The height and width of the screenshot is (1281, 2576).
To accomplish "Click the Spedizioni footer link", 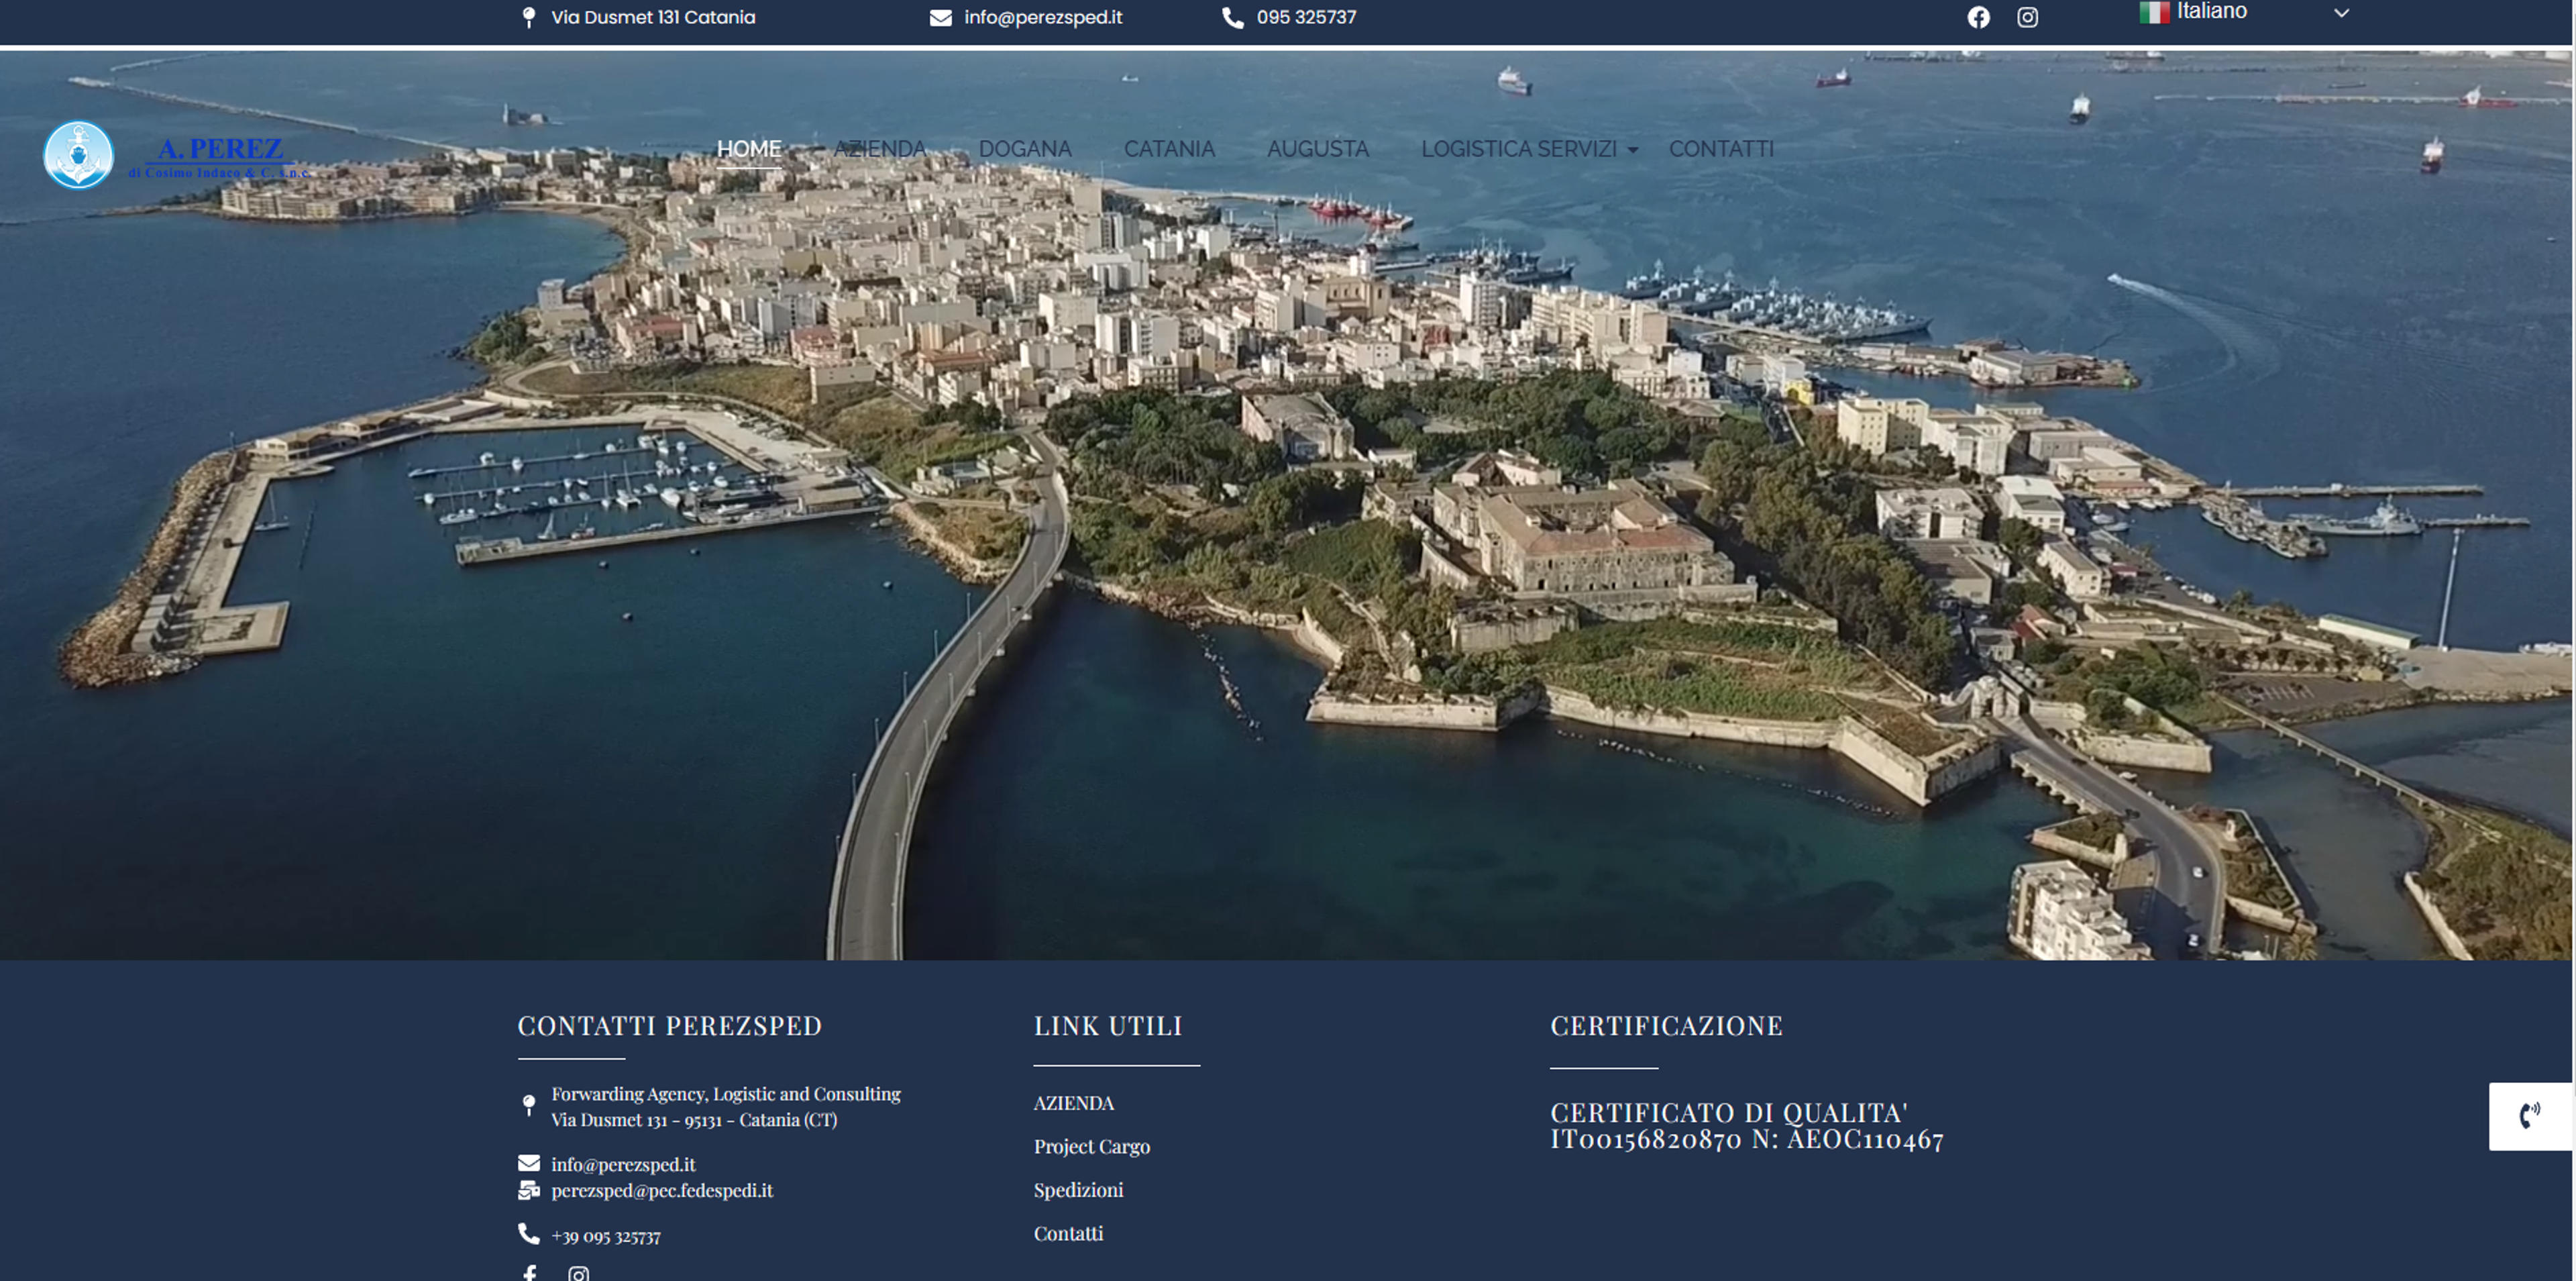I will click(1078, 1190).
